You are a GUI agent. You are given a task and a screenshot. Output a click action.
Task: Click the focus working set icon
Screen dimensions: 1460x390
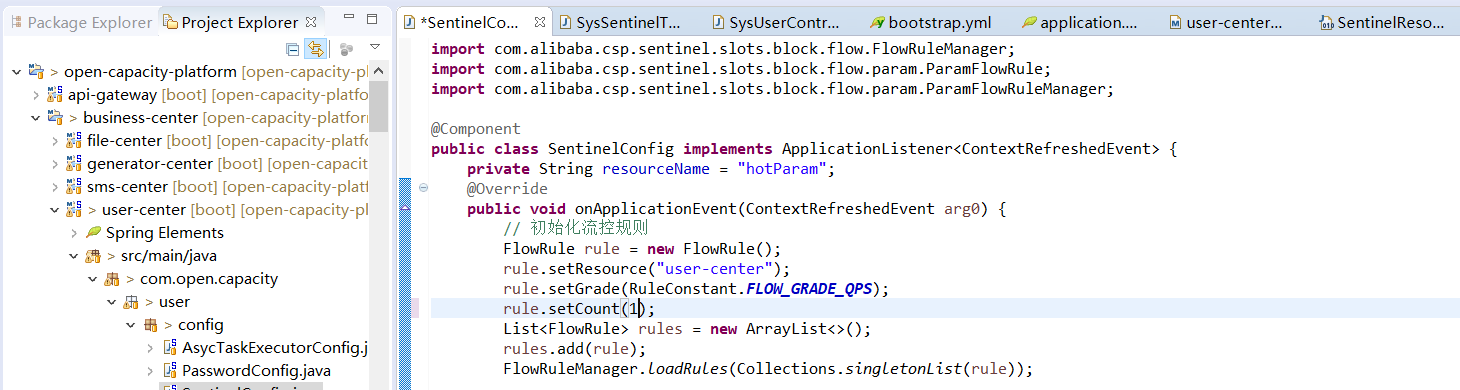tap(347, 49)
